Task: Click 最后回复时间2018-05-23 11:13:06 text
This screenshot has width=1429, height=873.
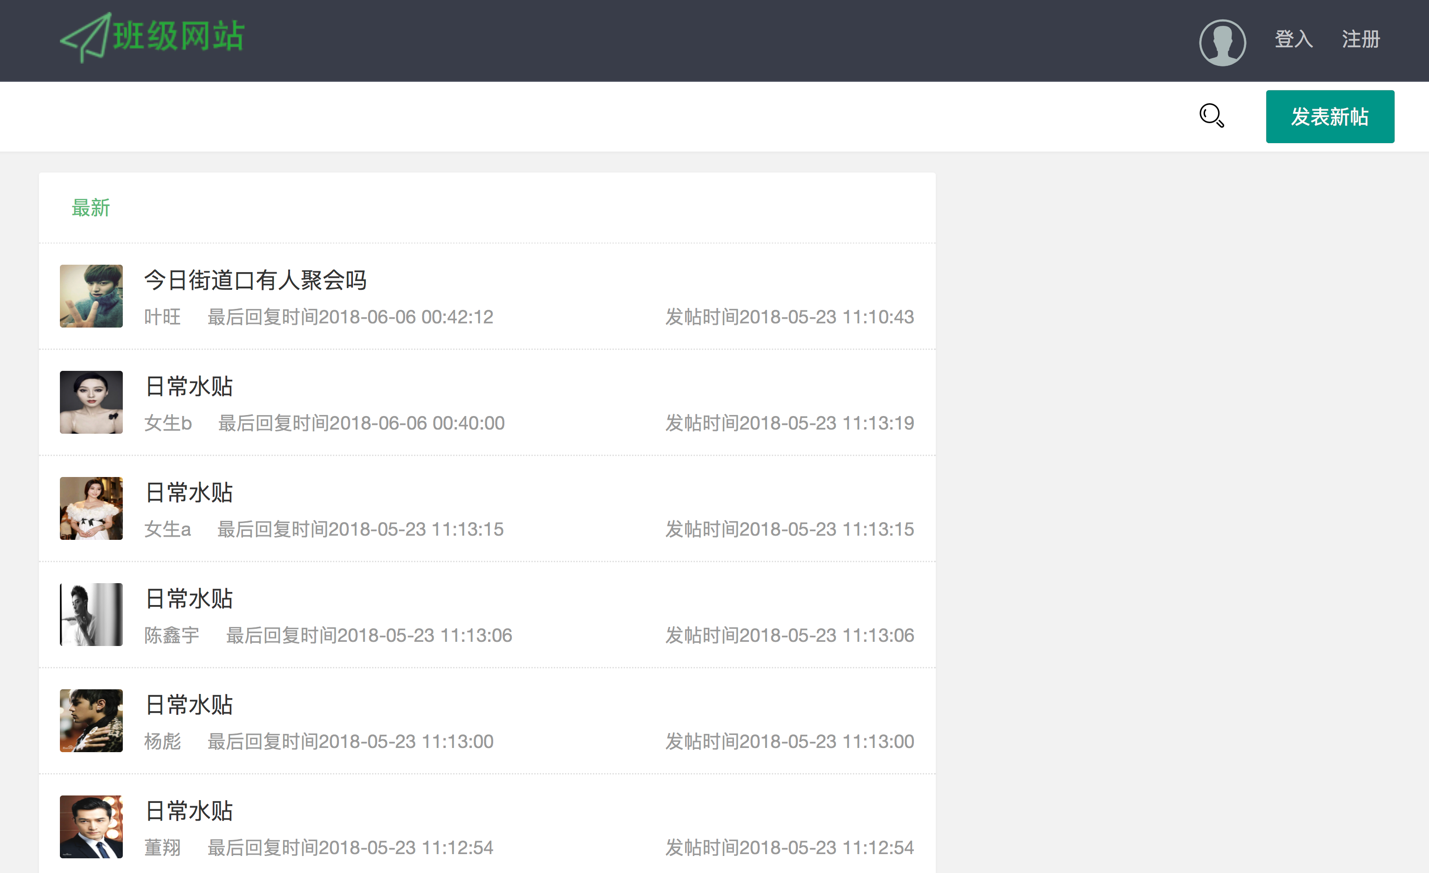Action: click(x=369, y=635)
